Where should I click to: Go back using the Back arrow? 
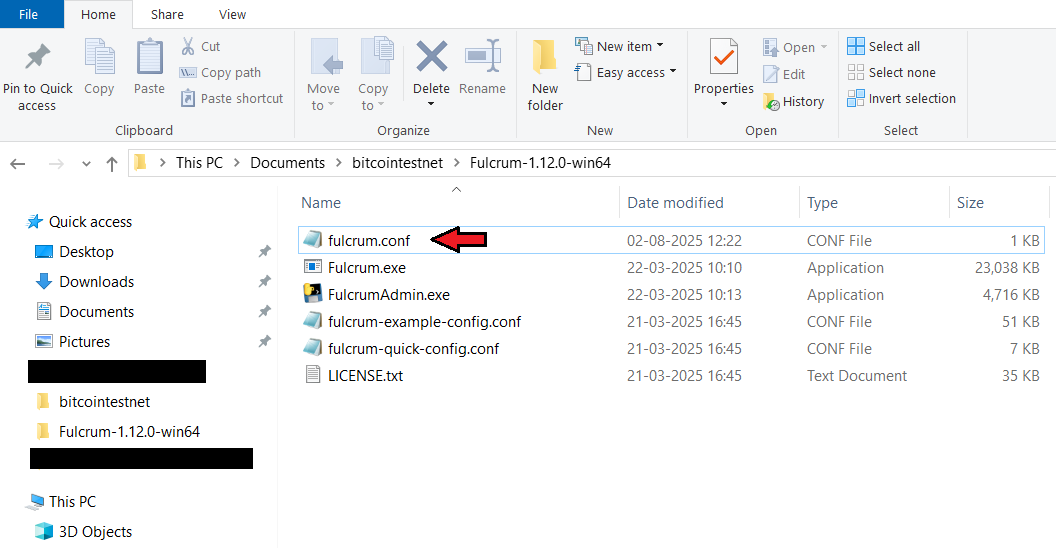[x=18, y=164]
